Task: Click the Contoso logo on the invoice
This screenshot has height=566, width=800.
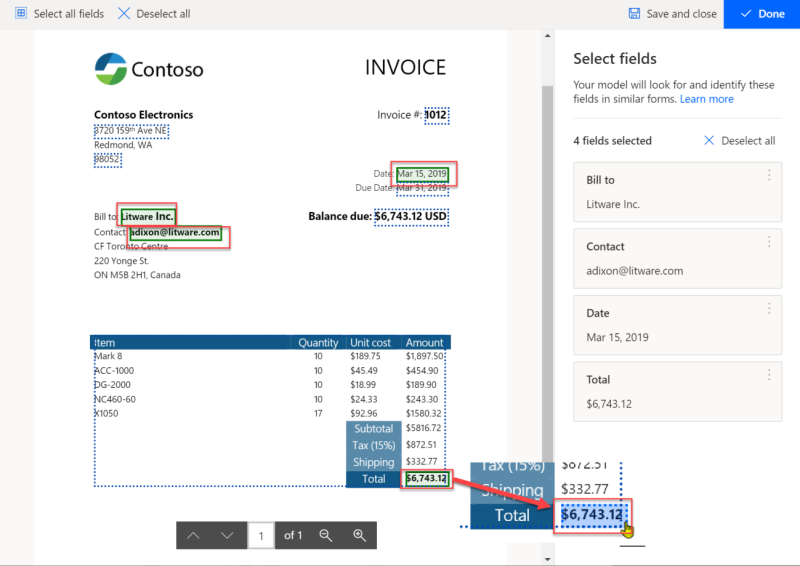Action: [149, 69]
